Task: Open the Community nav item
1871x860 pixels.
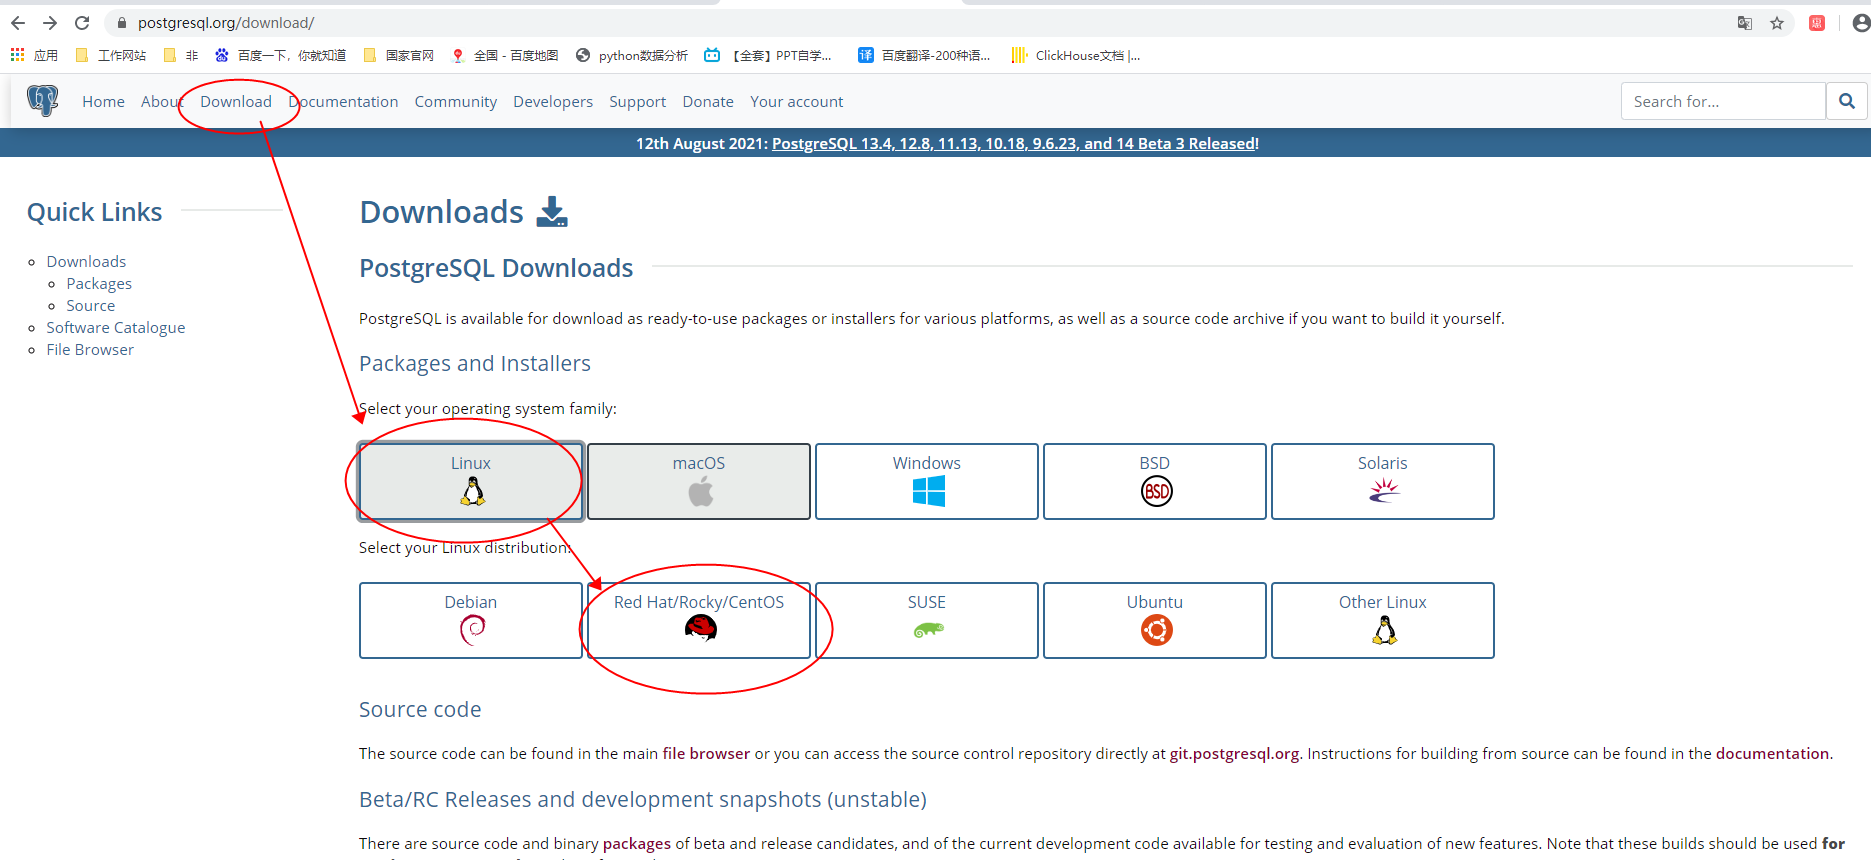Action: pyautogui.click(x=456, y=101)
